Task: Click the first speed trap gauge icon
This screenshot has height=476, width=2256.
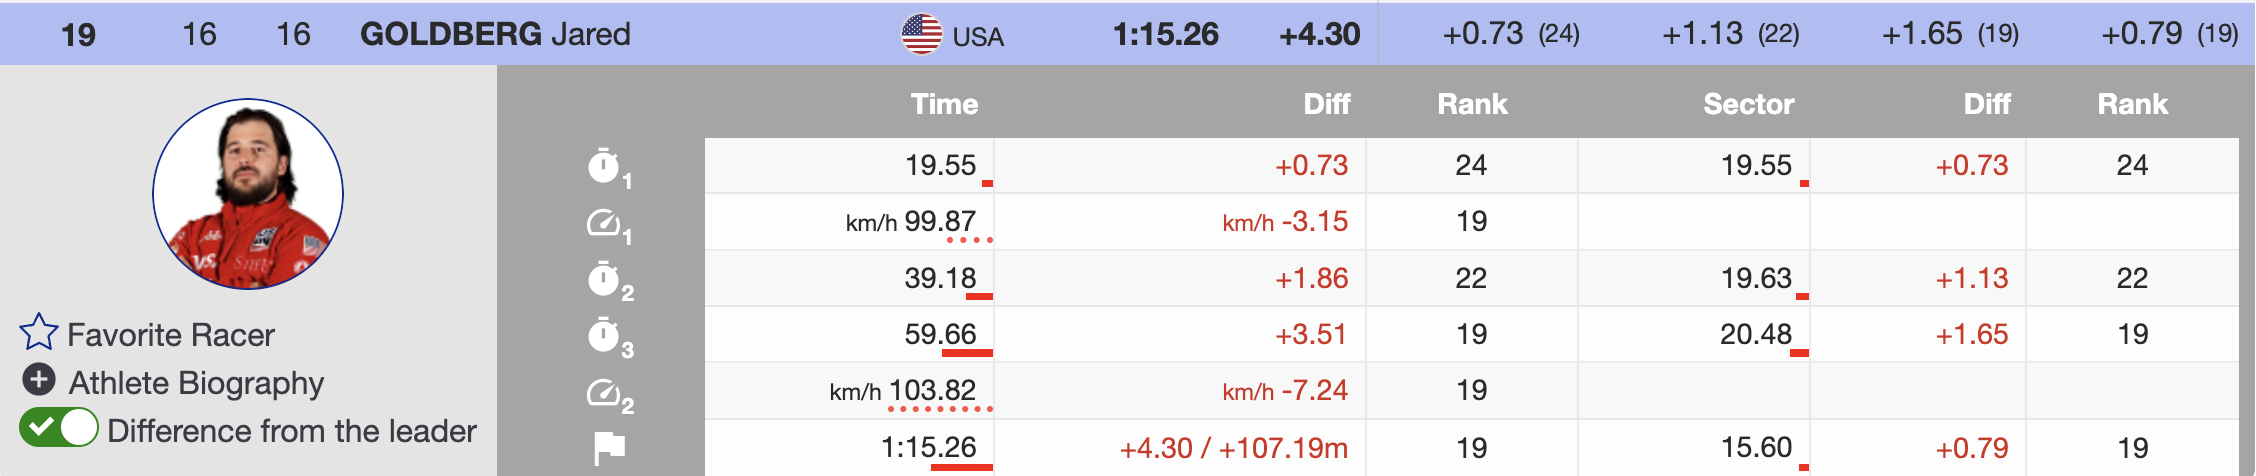Action: [604, 222]
